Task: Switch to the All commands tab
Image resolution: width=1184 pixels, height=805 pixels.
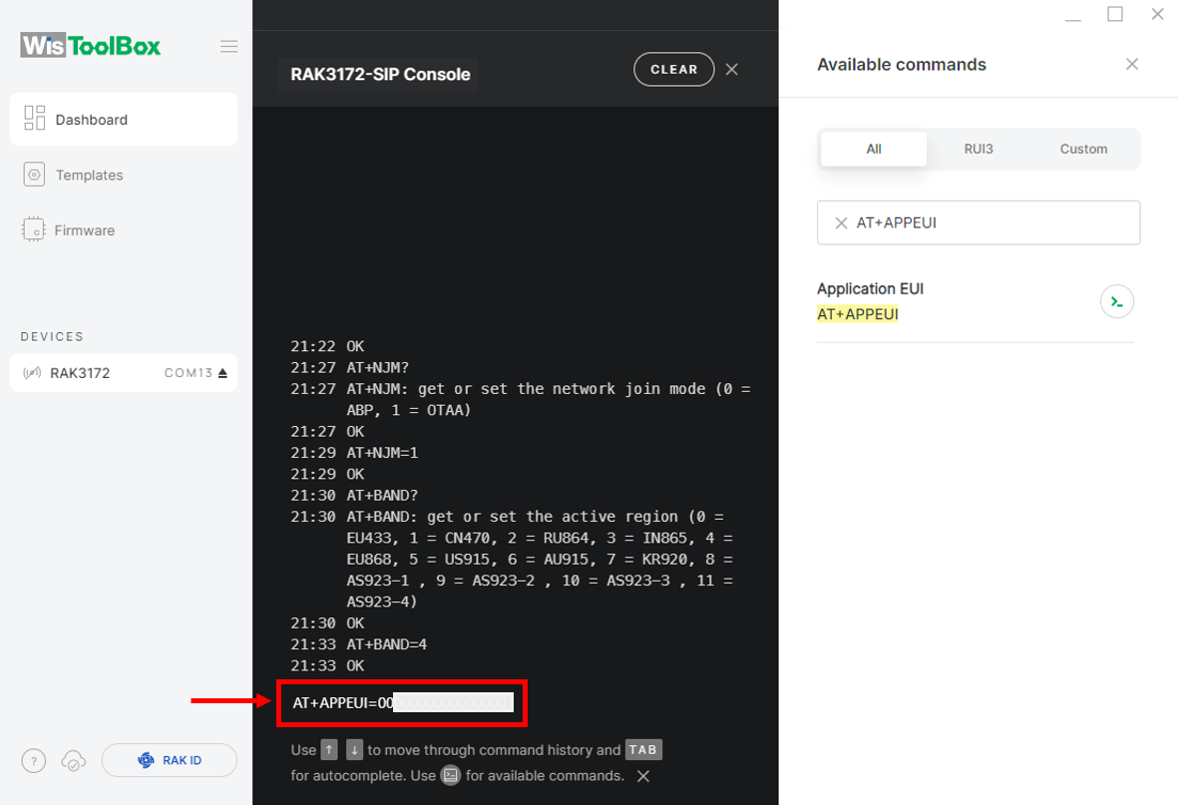Action: point(874,149)
